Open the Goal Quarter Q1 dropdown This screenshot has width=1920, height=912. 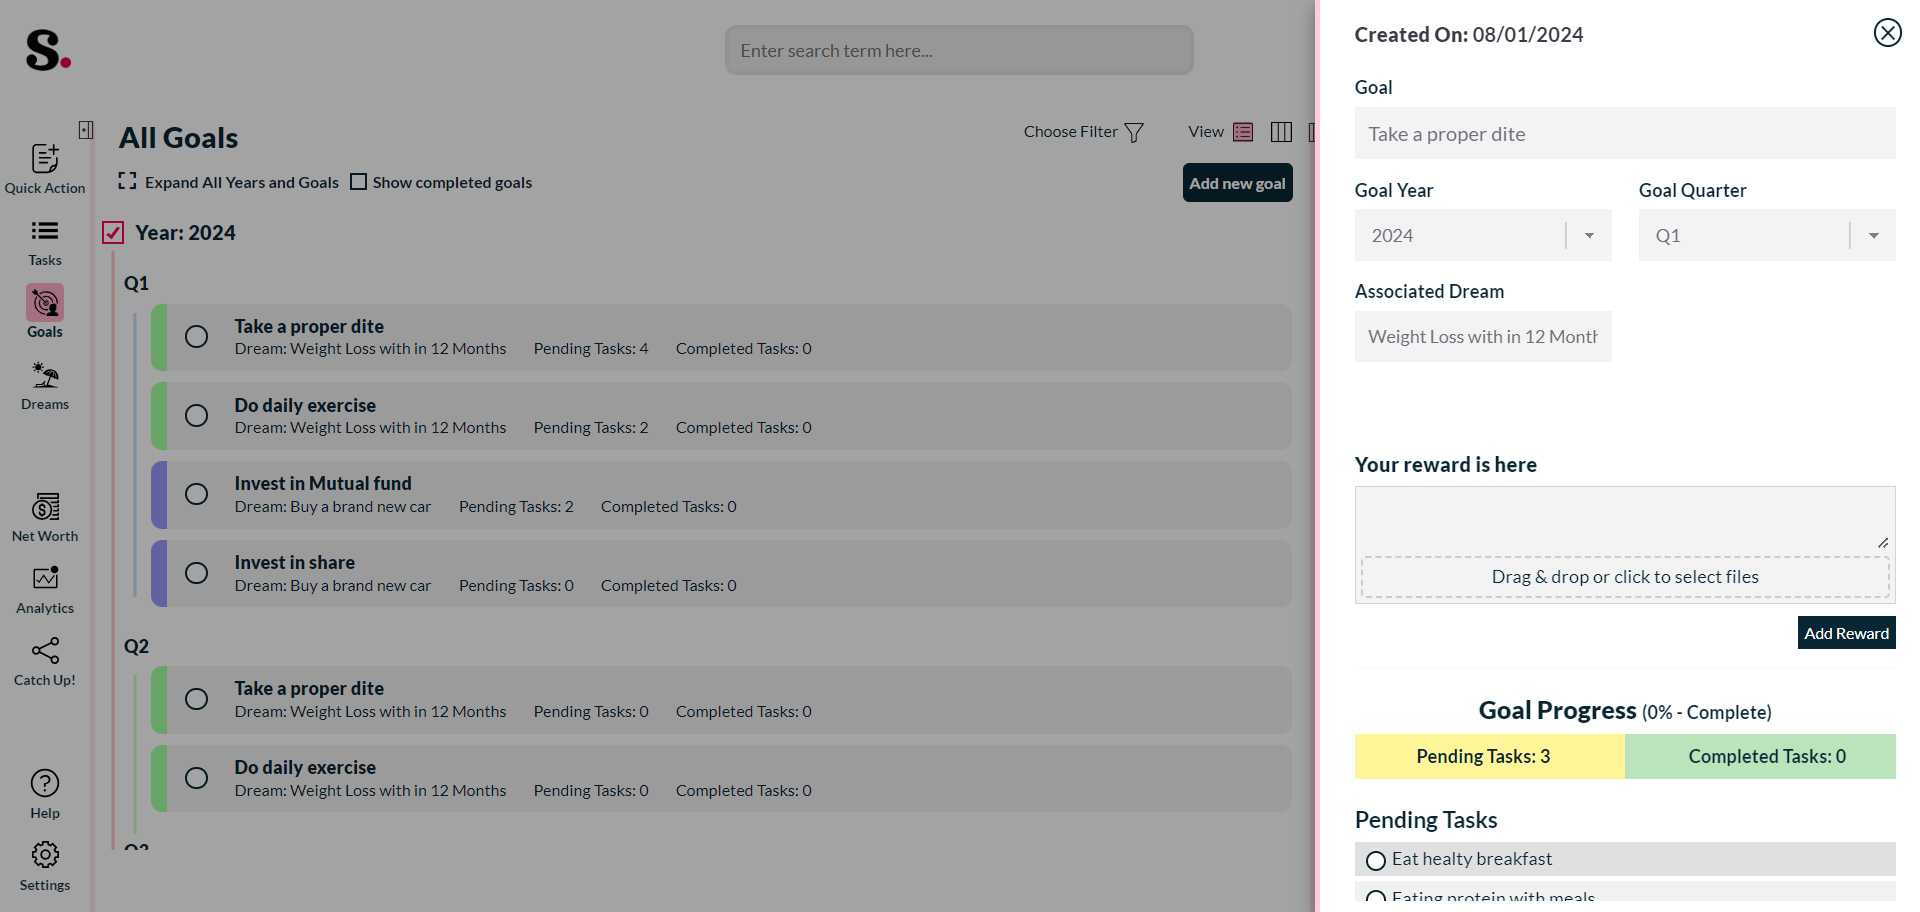tap(1767, 235)
